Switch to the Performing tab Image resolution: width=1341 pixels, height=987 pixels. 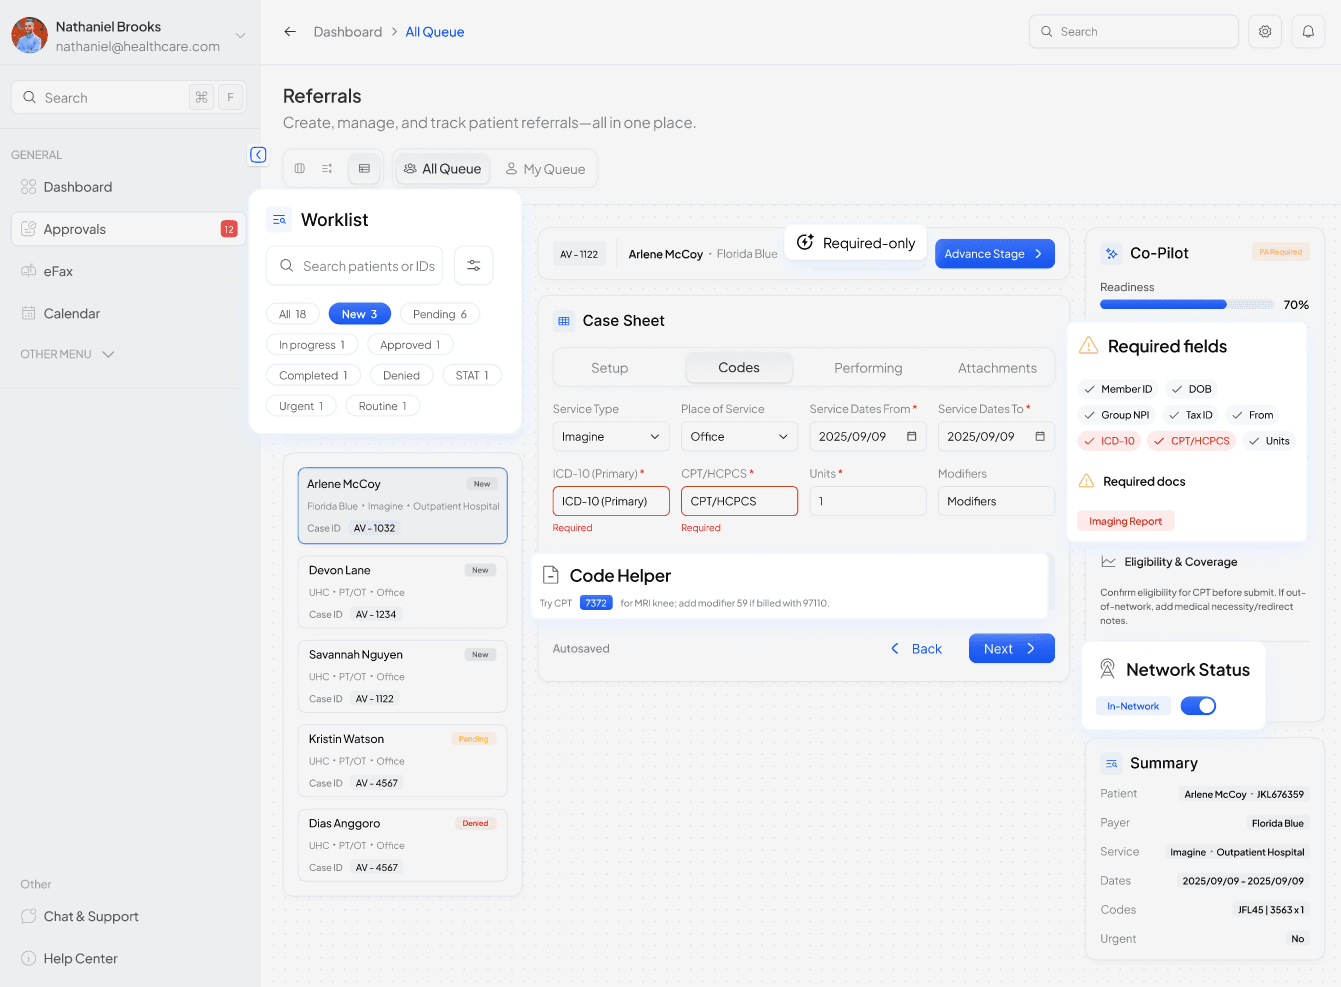867,368
